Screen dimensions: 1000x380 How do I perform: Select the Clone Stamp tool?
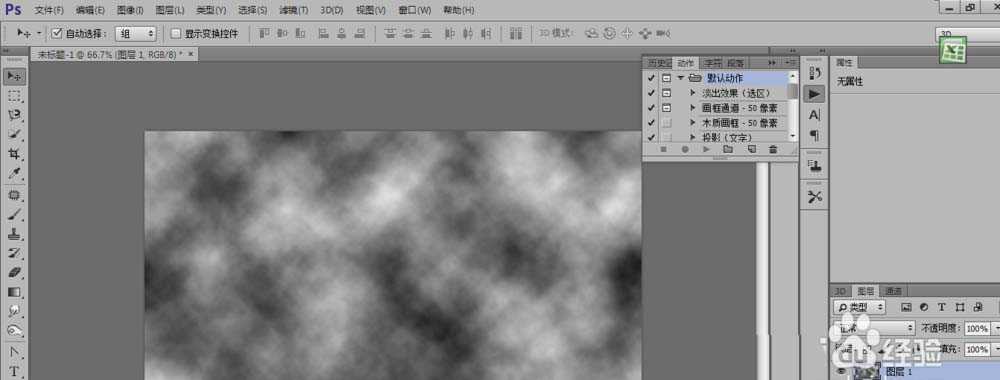pos(14,234)
